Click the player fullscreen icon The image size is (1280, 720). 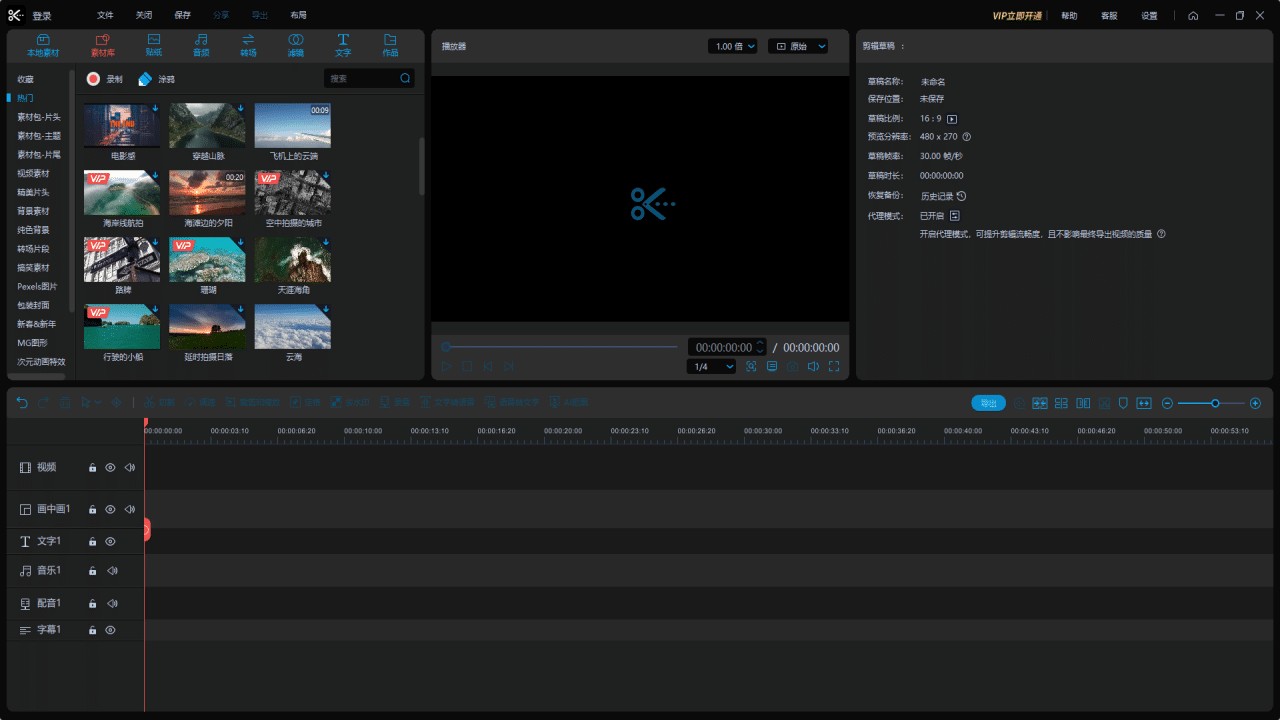click(x=834, y=367)
